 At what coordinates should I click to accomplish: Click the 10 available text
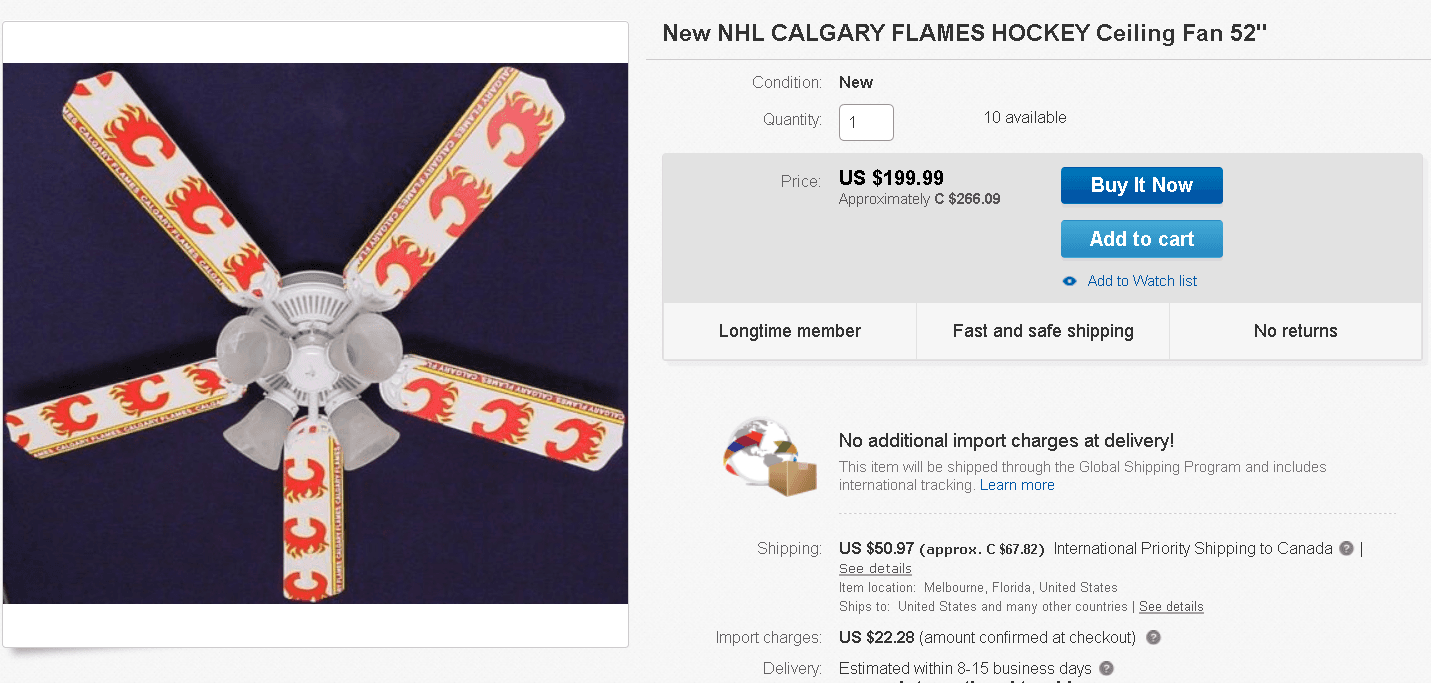pyautogui.click(x=1025, y=118)
